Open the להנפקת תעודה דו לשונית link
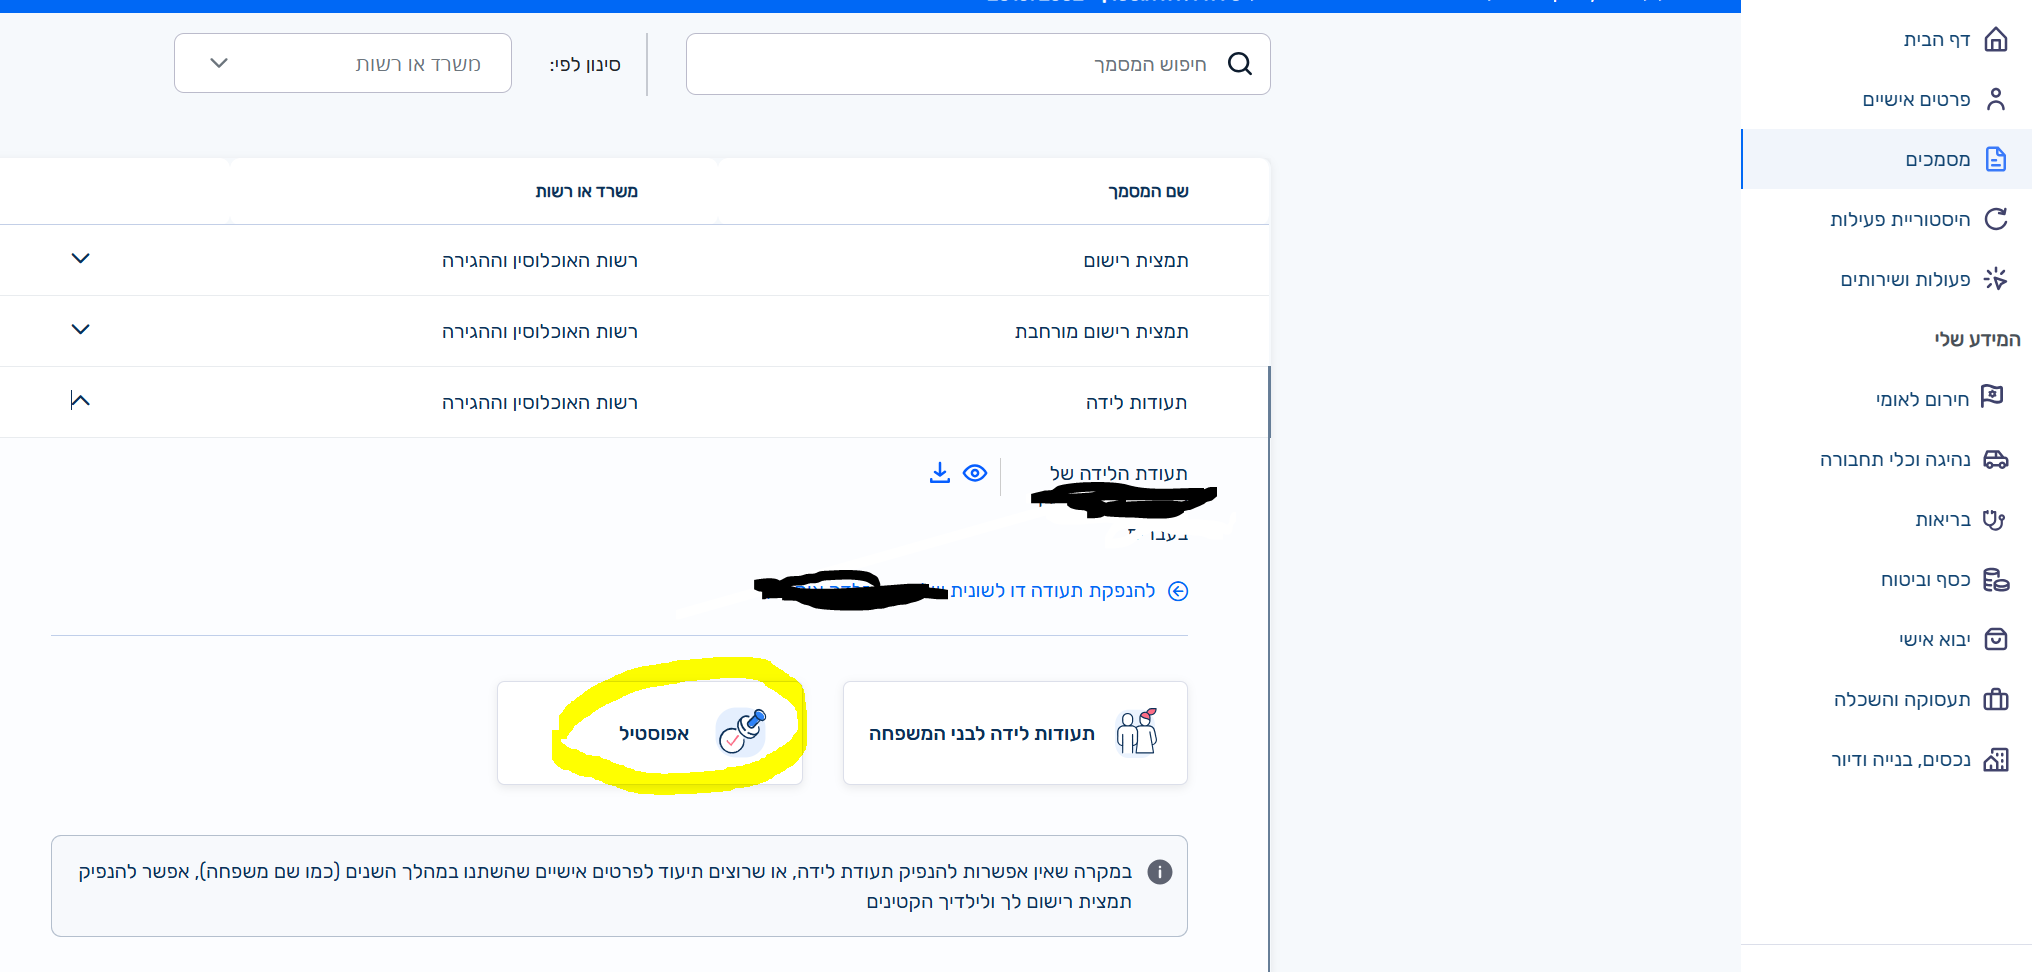This screenshot has width=2032, height=972. pos(1053,591)
